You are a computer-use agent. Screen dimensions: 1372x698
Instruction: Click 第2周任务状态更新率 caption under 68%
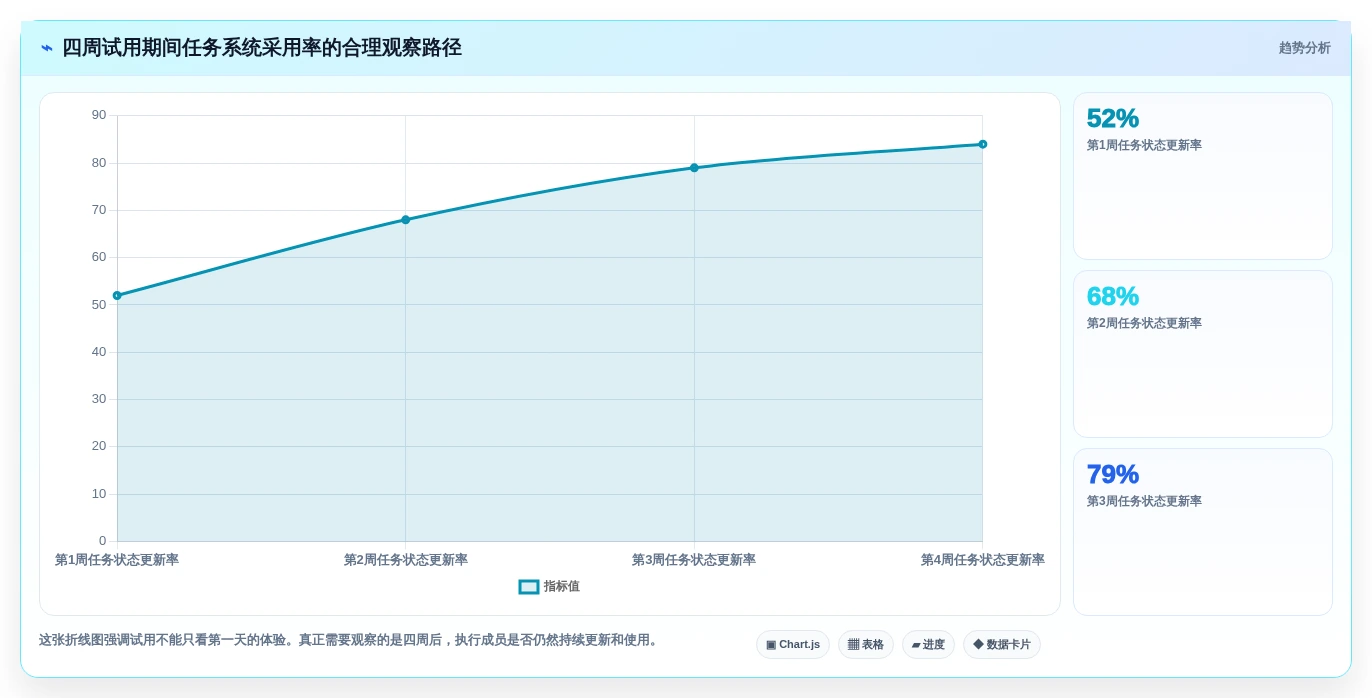[1144, 323]
